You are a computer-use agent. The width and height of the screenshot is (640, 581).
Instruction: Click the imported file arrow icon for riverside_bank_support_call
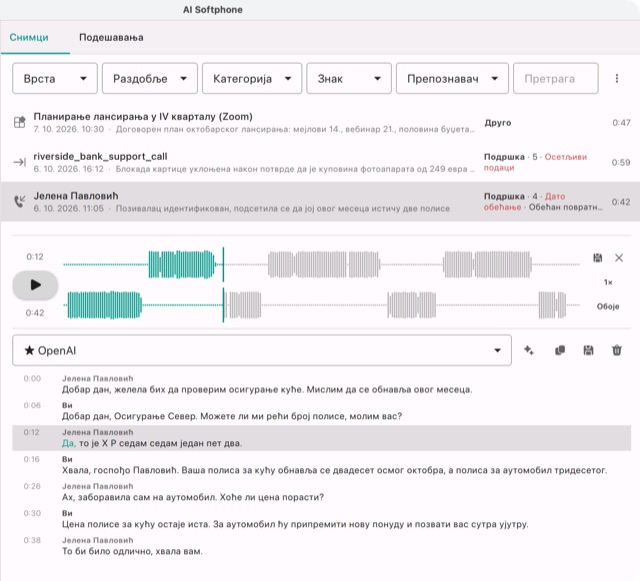(20, 162)
